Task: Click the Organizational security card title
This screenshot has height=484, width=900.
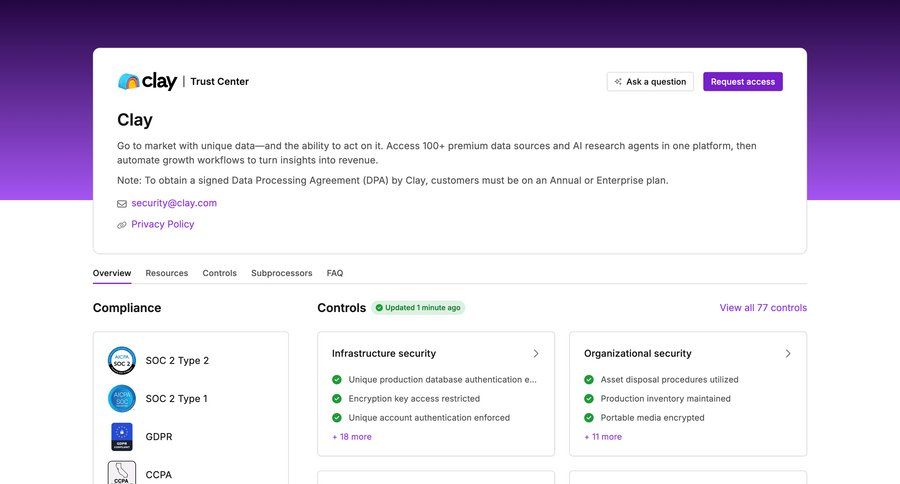Action: pos(638,354)
